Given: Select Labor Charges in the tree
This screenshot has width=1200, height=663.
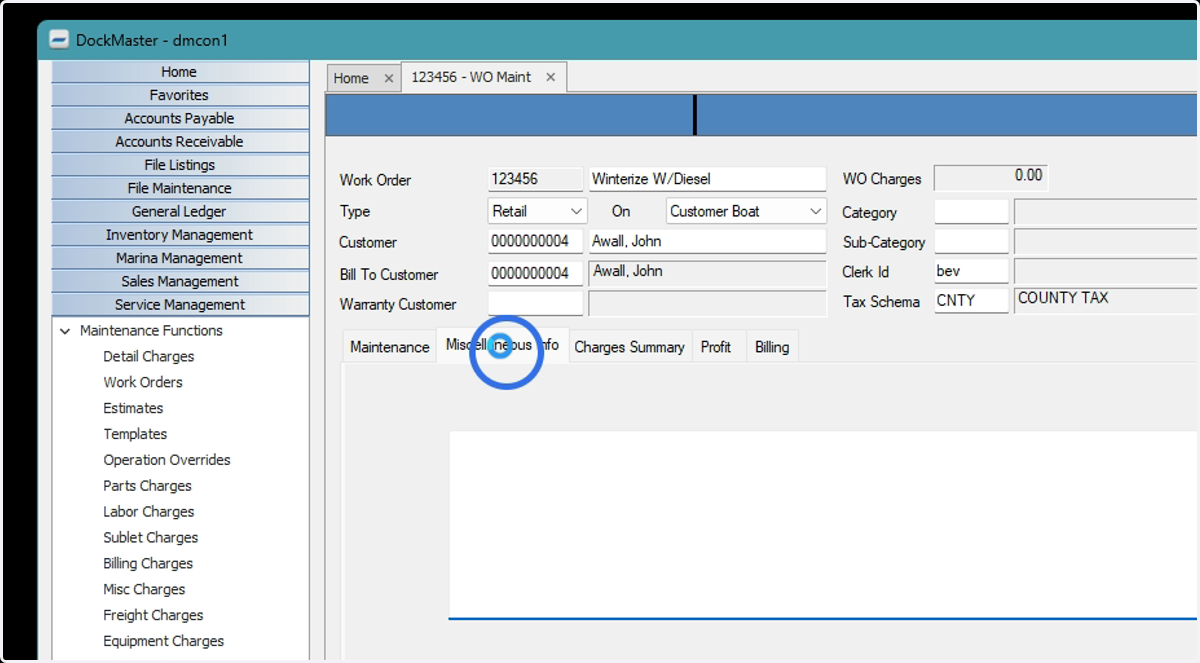Looking at the screenshot, I should click(149, 512).
